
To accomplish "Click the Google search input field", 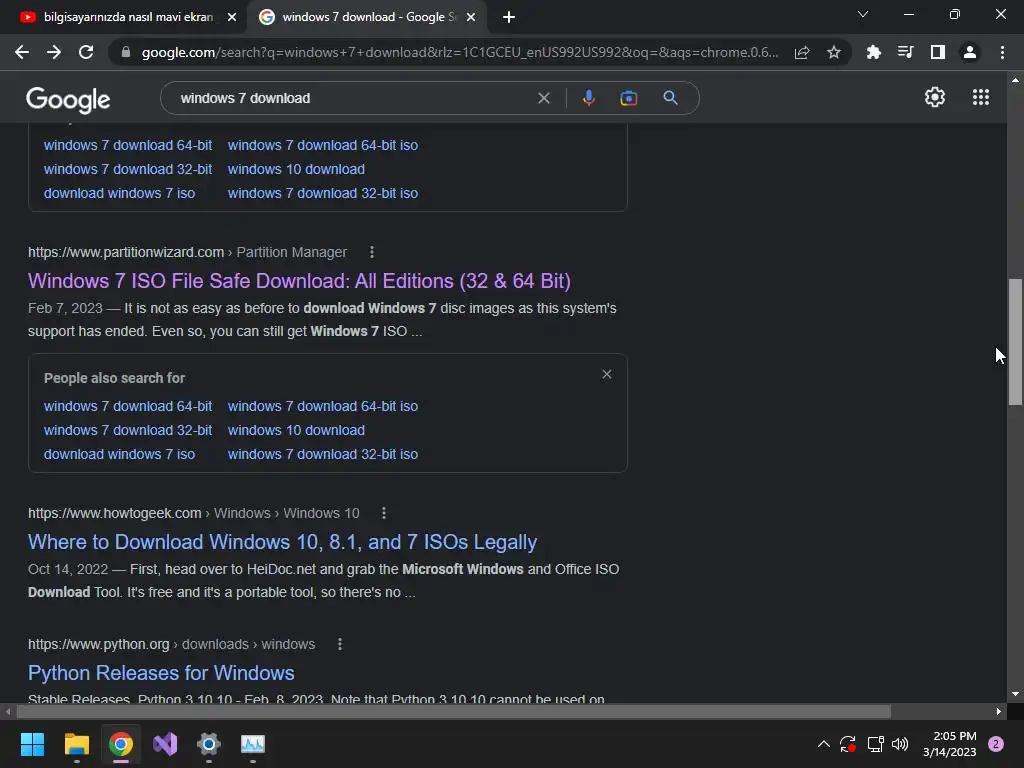I will point(353,98).
